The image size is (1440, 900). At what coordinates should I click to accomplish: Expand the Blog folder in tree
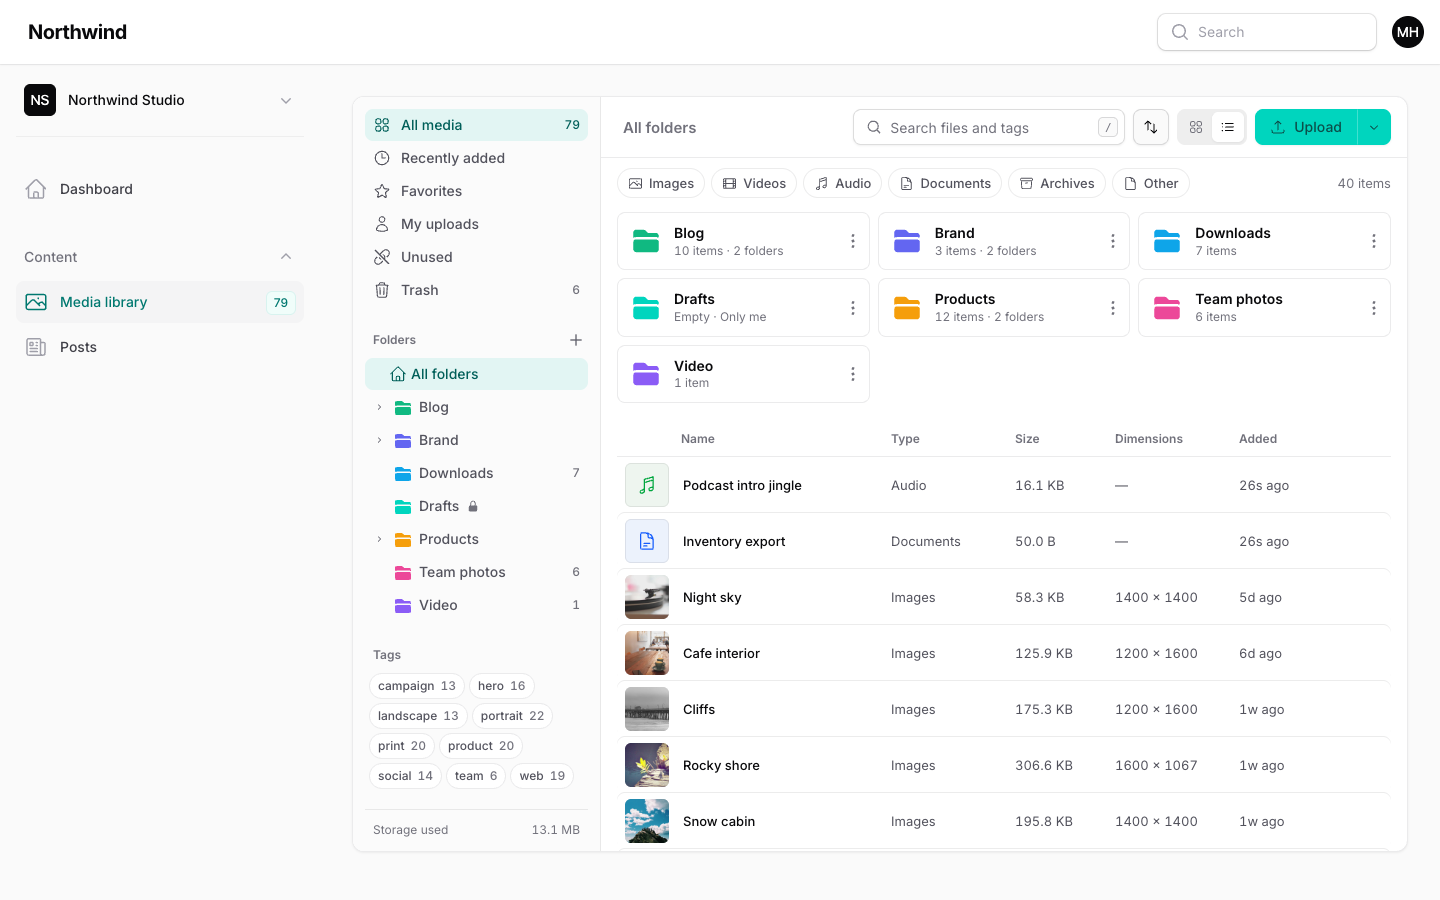(379, 407)
